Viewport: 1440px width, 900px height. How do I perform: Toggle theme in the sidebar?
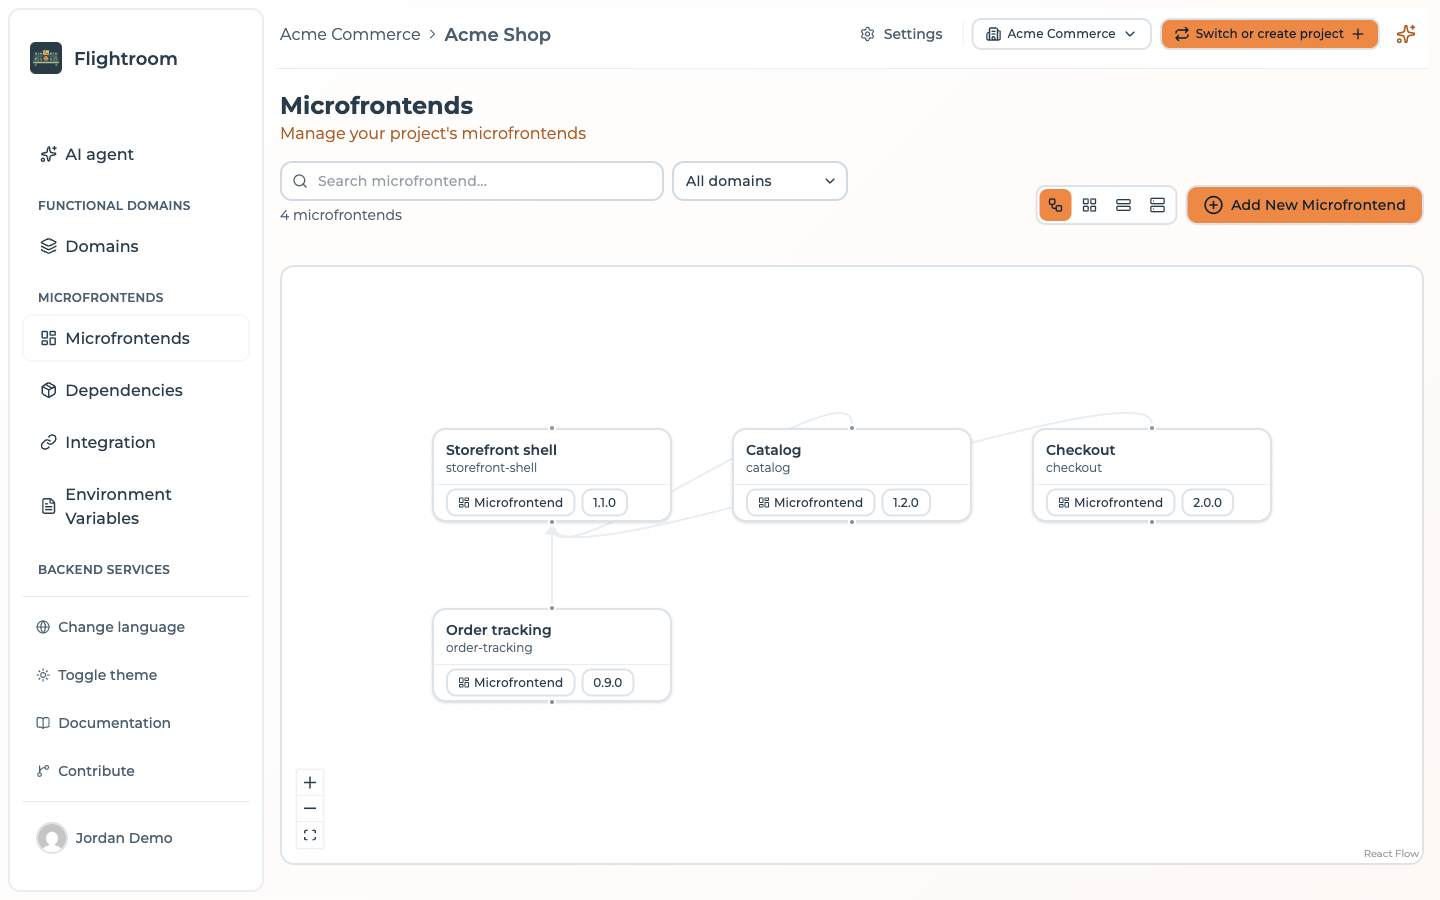pyautogui.click(x=136, y=675)
